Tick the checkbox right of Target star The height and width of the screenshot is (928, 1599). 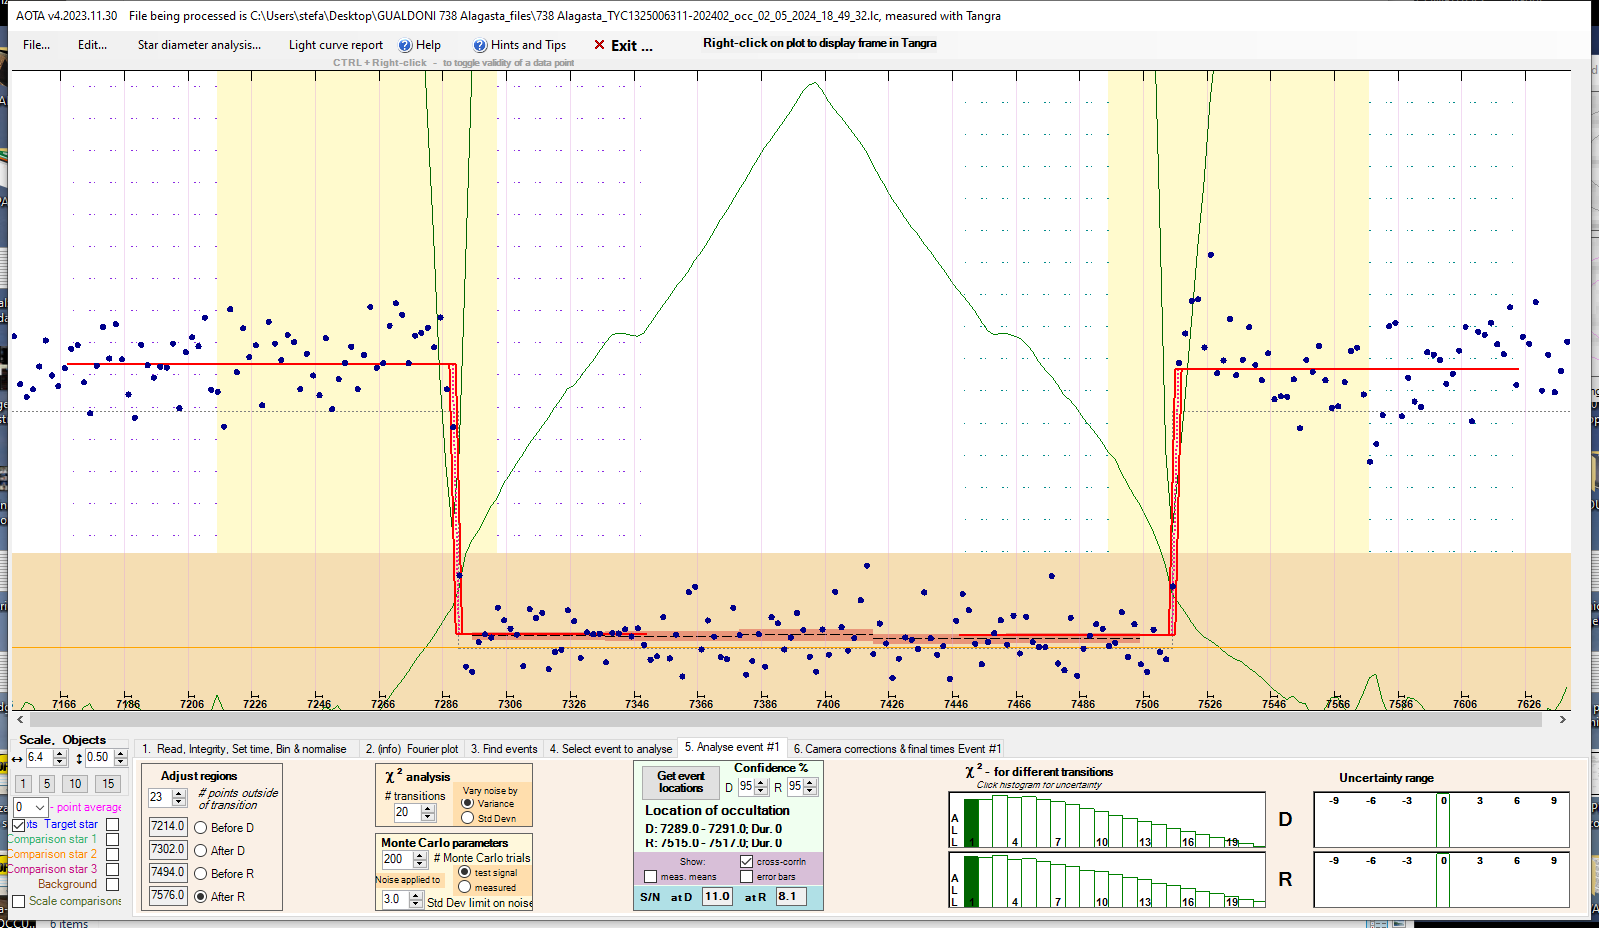[112, 825]
